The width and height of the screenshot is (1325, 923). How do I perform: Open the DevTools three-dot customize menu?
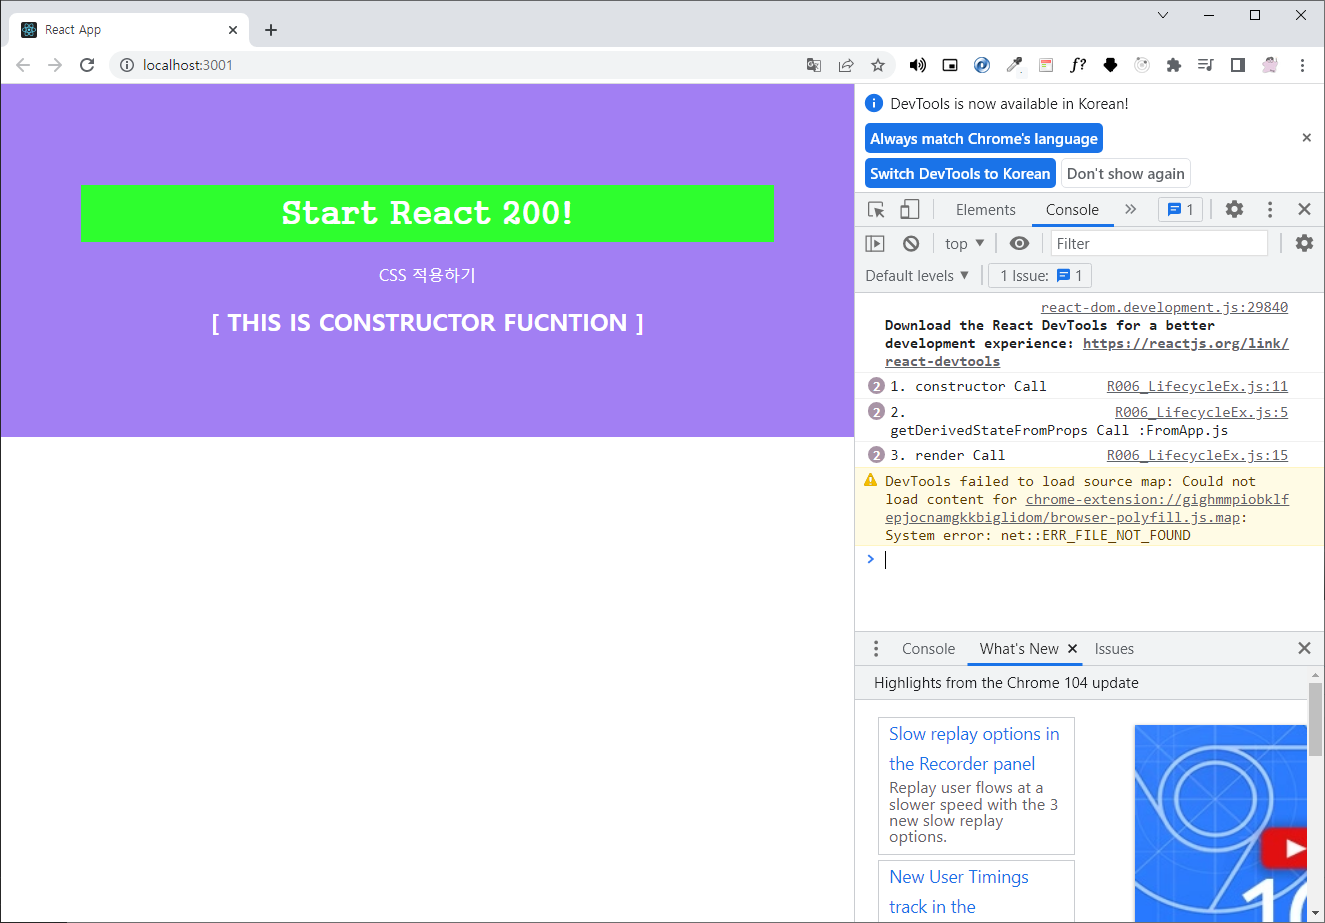click(x=1270, y=209)
